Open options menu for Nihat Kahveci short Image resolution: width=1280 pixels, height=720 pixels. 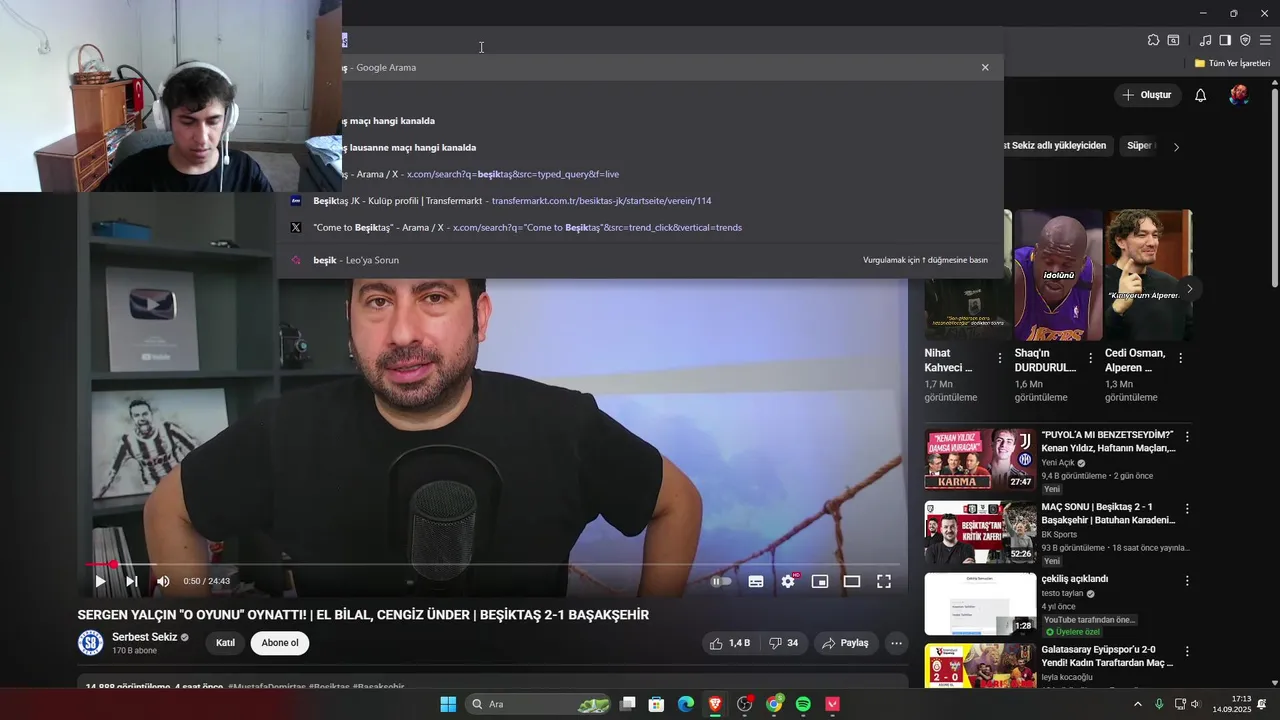(x=1000, y=358)
